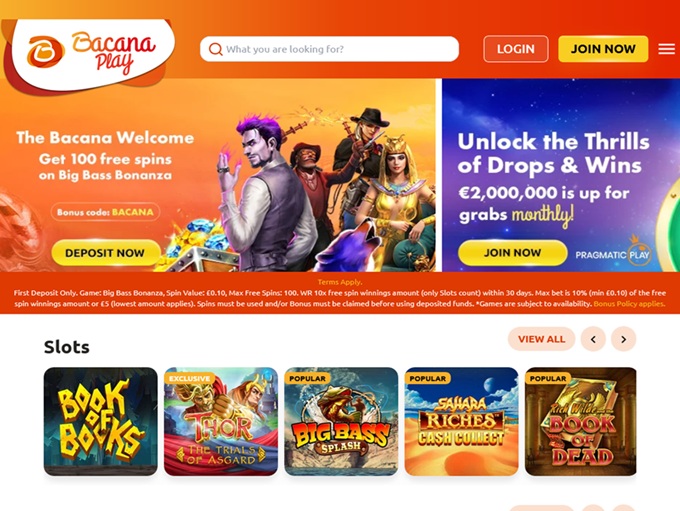Open the Book of Books slot

tap(101, 421)
